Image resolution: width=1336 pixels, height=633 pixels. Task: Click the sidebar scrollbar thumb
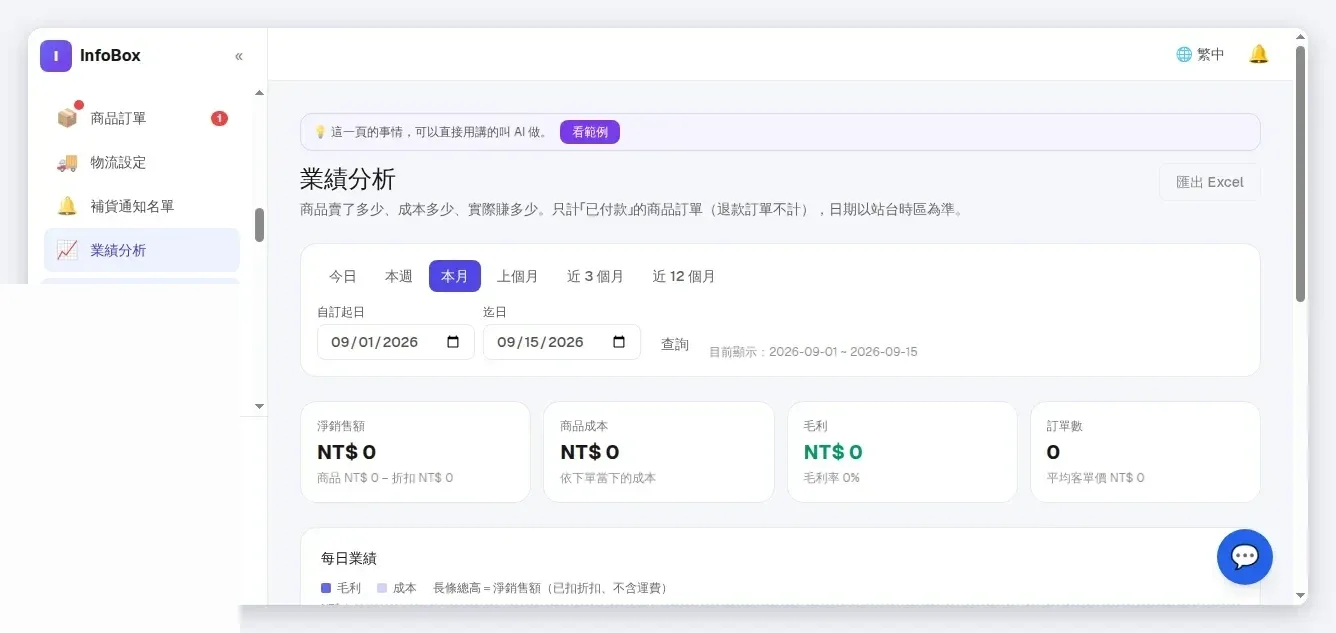tap(260, 225)
